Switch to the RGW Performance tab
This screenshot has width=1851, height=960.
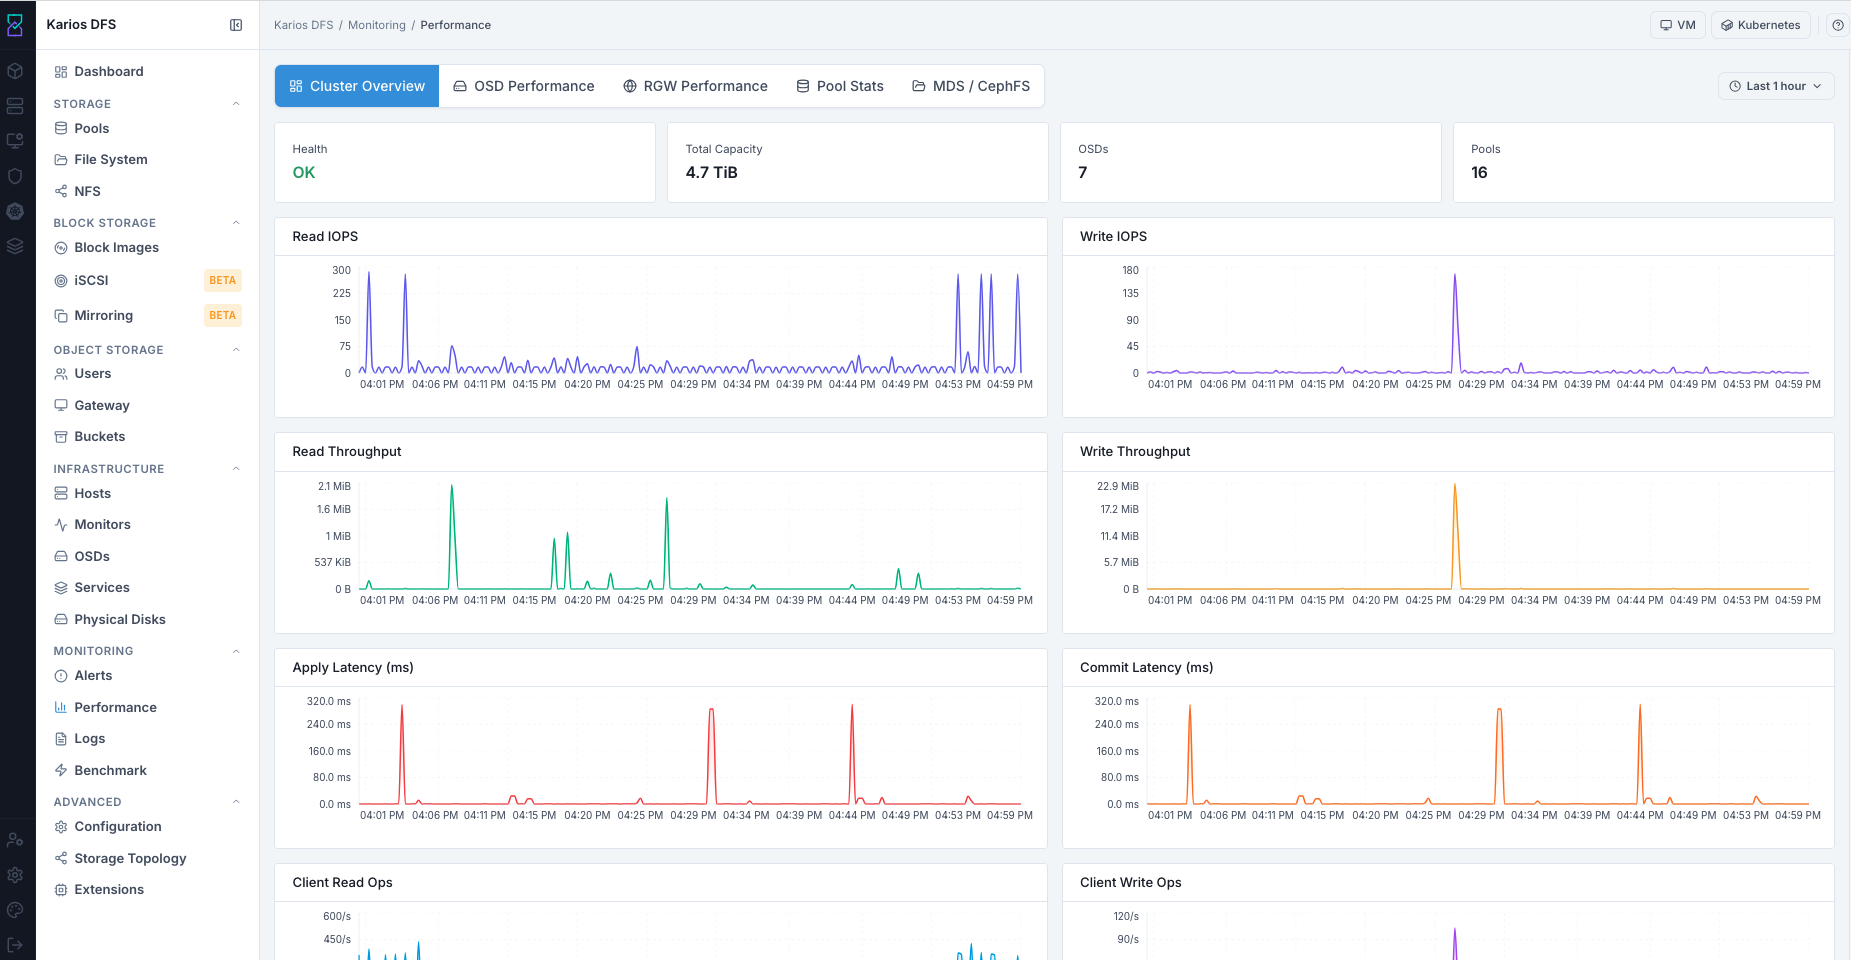coord(695,86)
